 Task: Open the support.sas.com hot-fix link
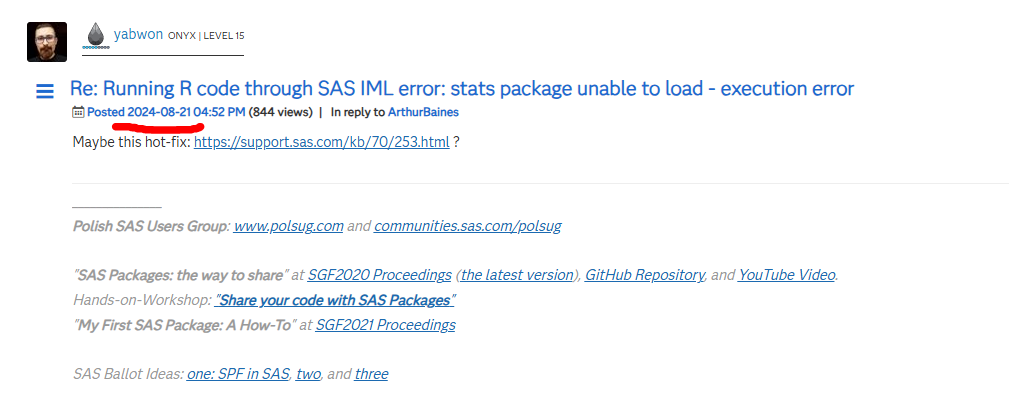pos(321,142)
